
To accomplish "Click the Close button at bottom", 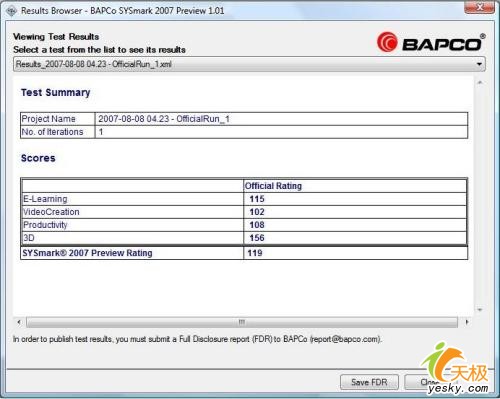I will click(430, 382).
